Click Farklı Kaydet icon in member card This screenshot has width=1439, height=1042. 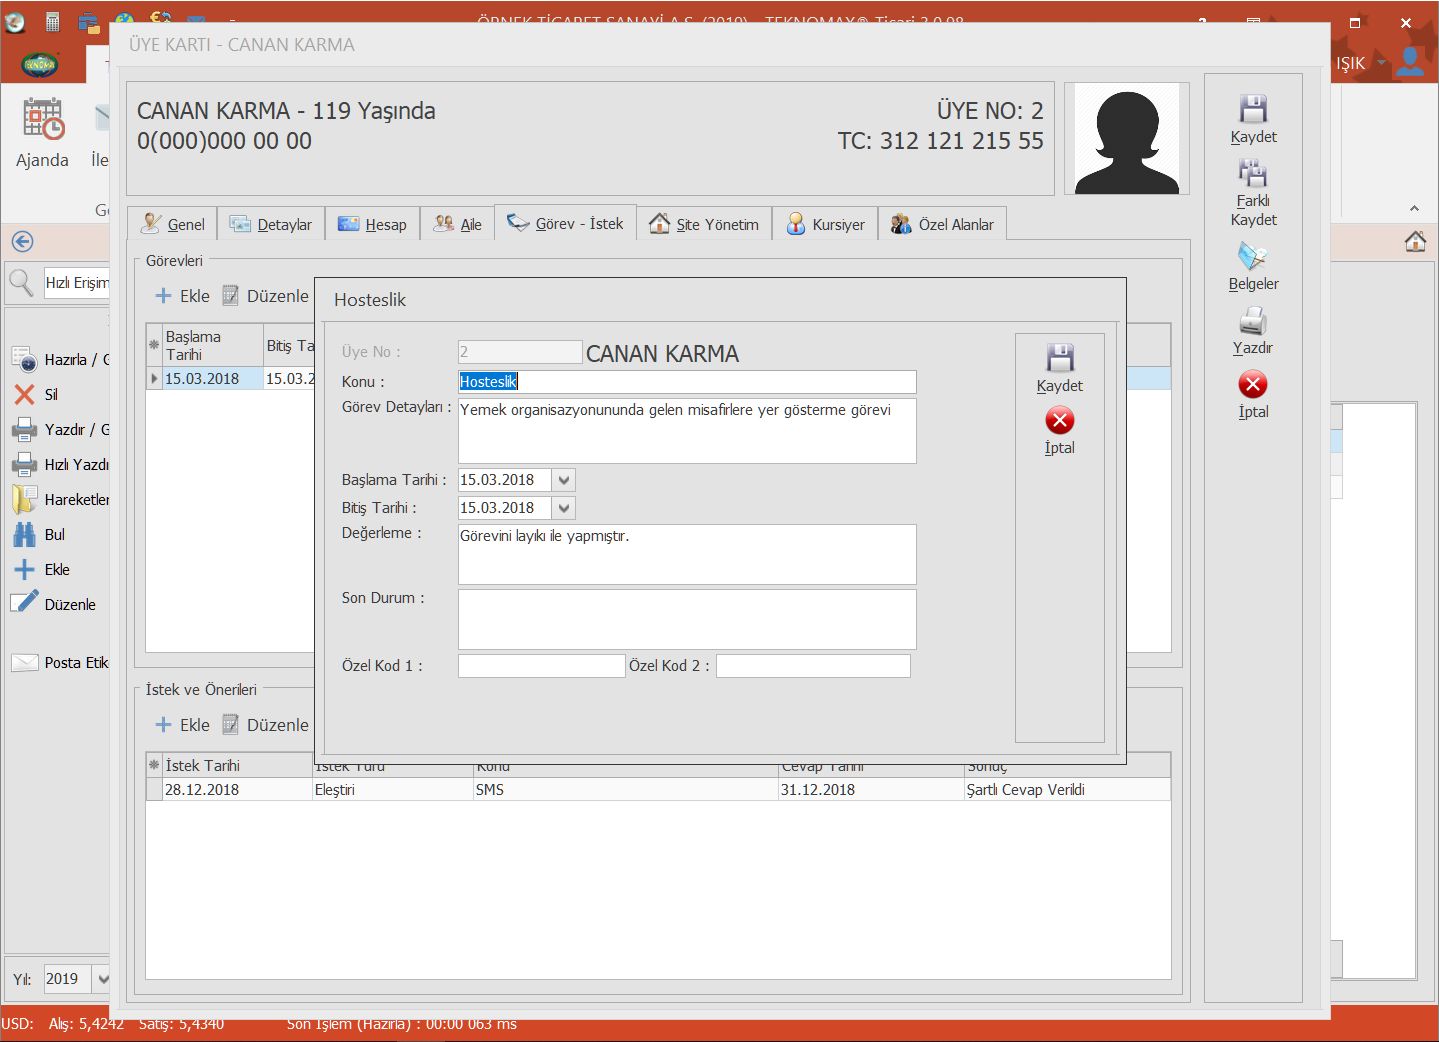(x=1253, y=174)
